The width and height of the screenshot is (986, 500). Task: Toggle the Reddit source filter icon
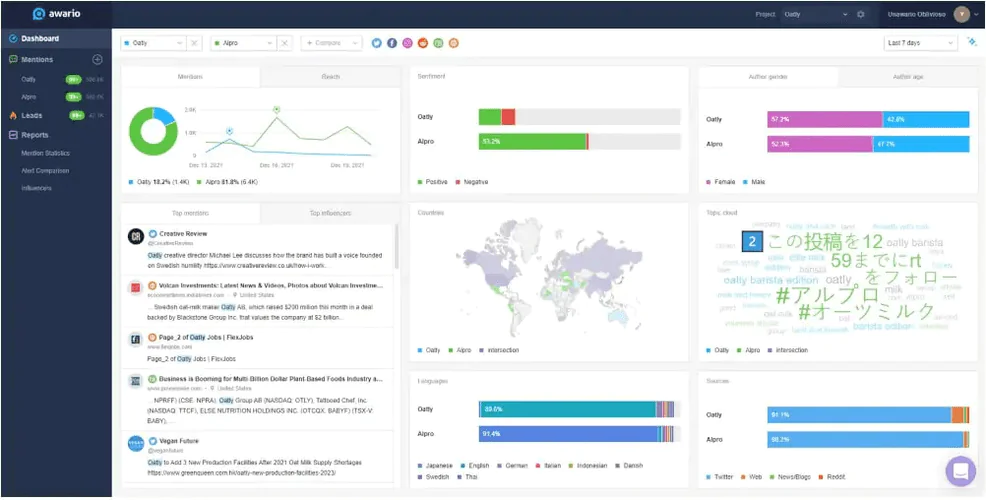(x=423, y=43)
